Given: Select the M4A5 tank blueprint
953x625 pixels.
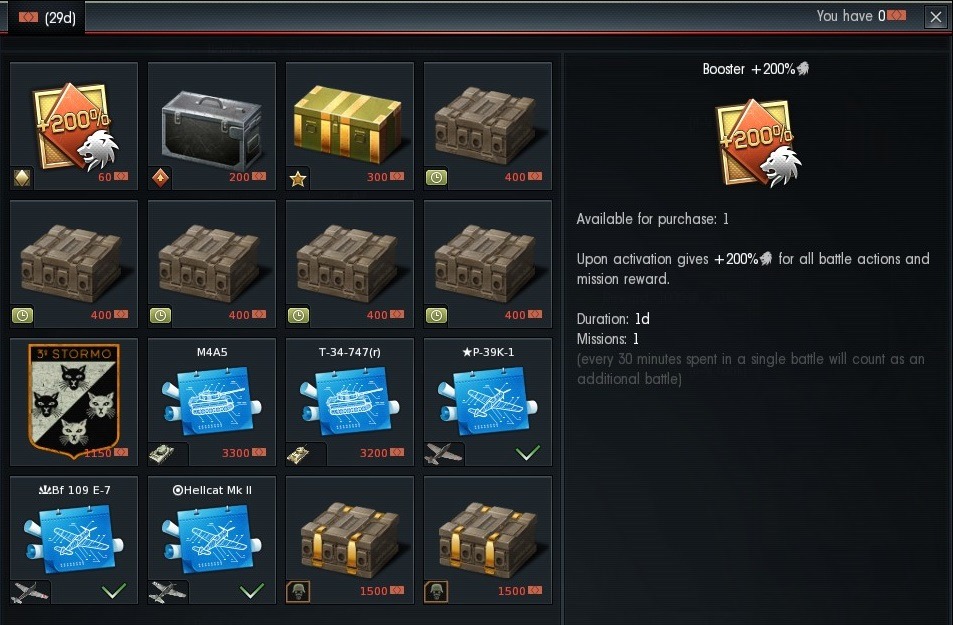Looking at the screenshot, I should [212, 402].
